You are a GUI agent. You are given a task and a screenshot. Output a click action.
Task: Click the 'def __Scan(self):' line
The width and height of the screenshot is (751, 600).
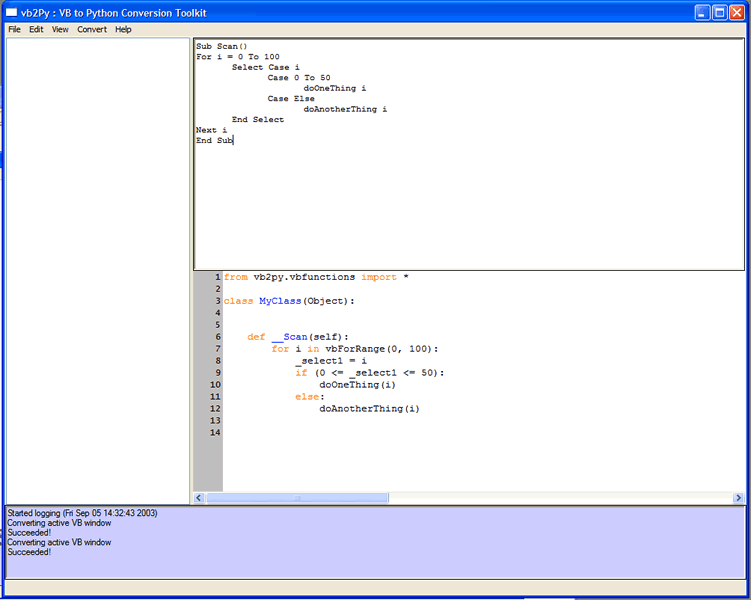pyautogui.click(x=298, y=337)
